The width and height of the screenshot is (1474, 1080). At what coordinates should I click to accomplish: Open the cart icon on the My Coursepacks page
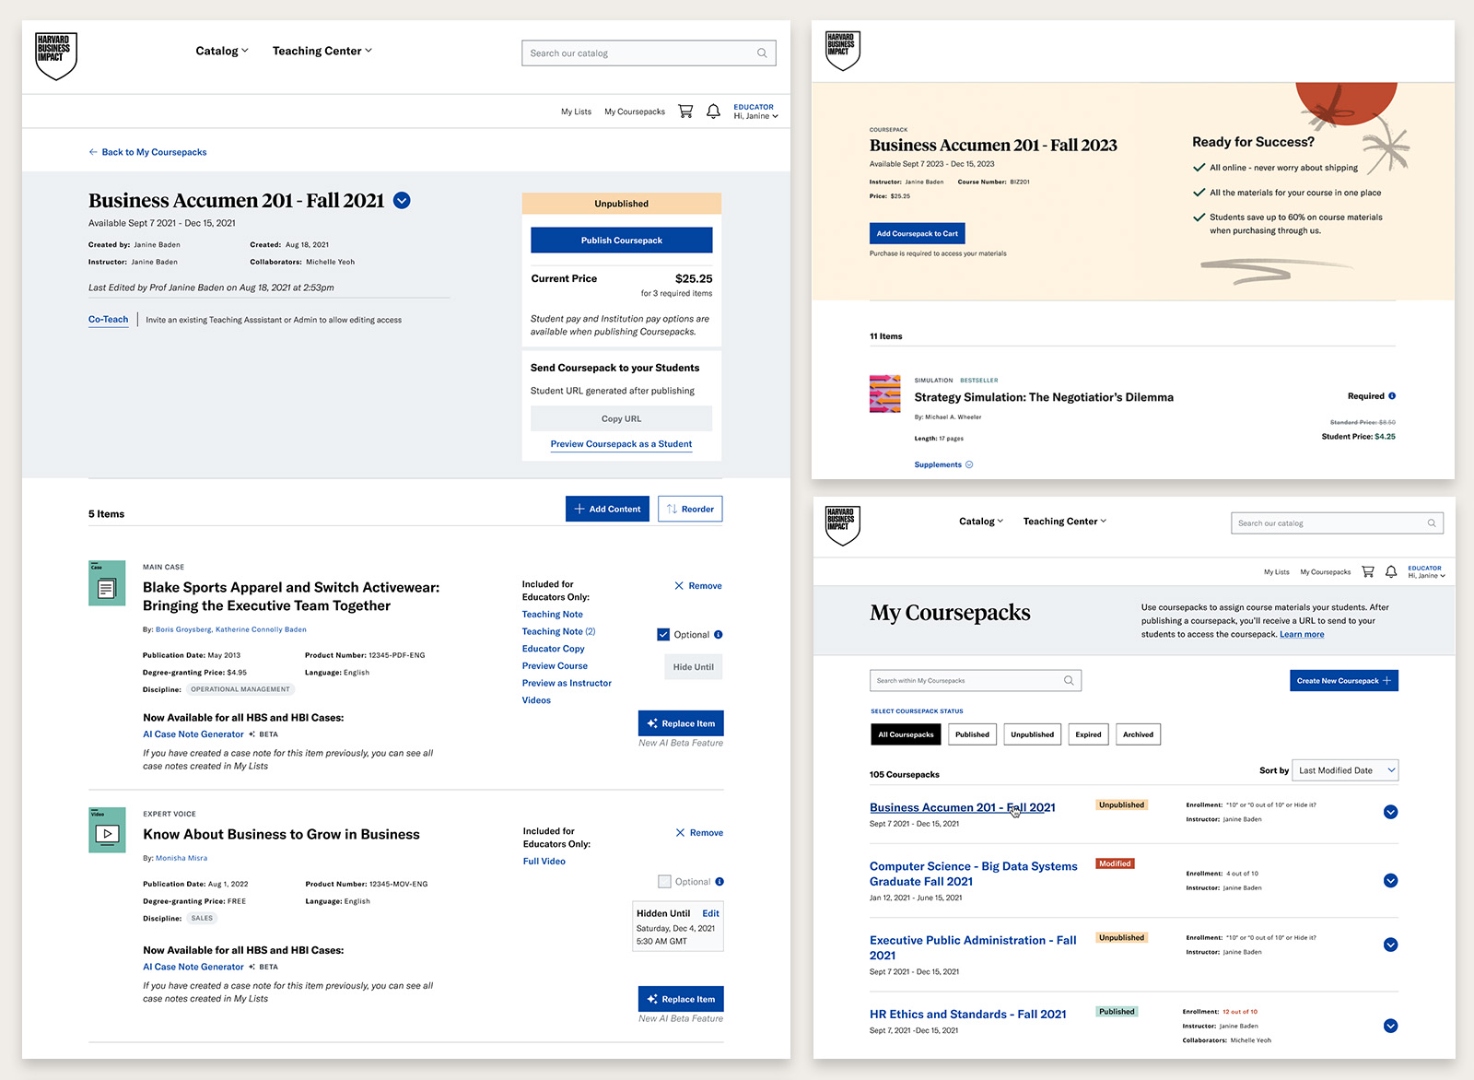coord(1368,572)
